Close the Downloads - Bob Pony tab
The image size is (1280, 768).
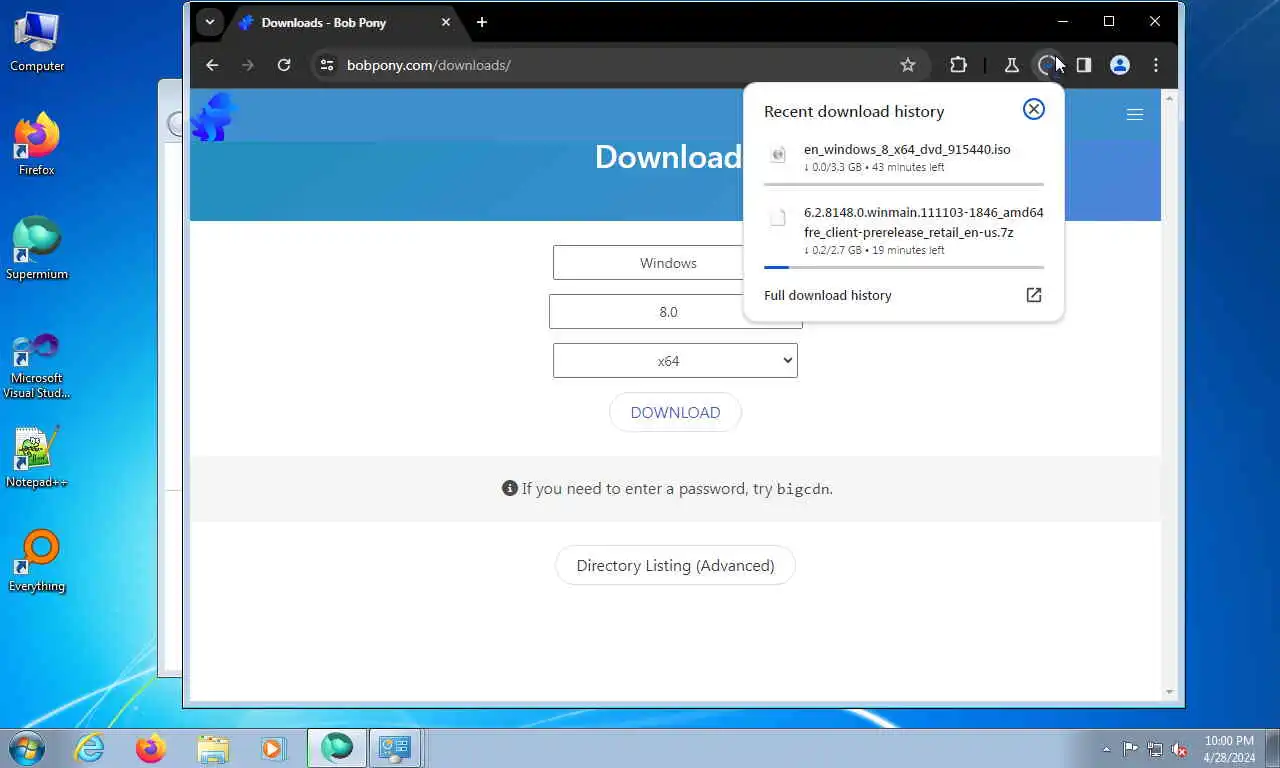pyautogui.click(x=446, y=22)
